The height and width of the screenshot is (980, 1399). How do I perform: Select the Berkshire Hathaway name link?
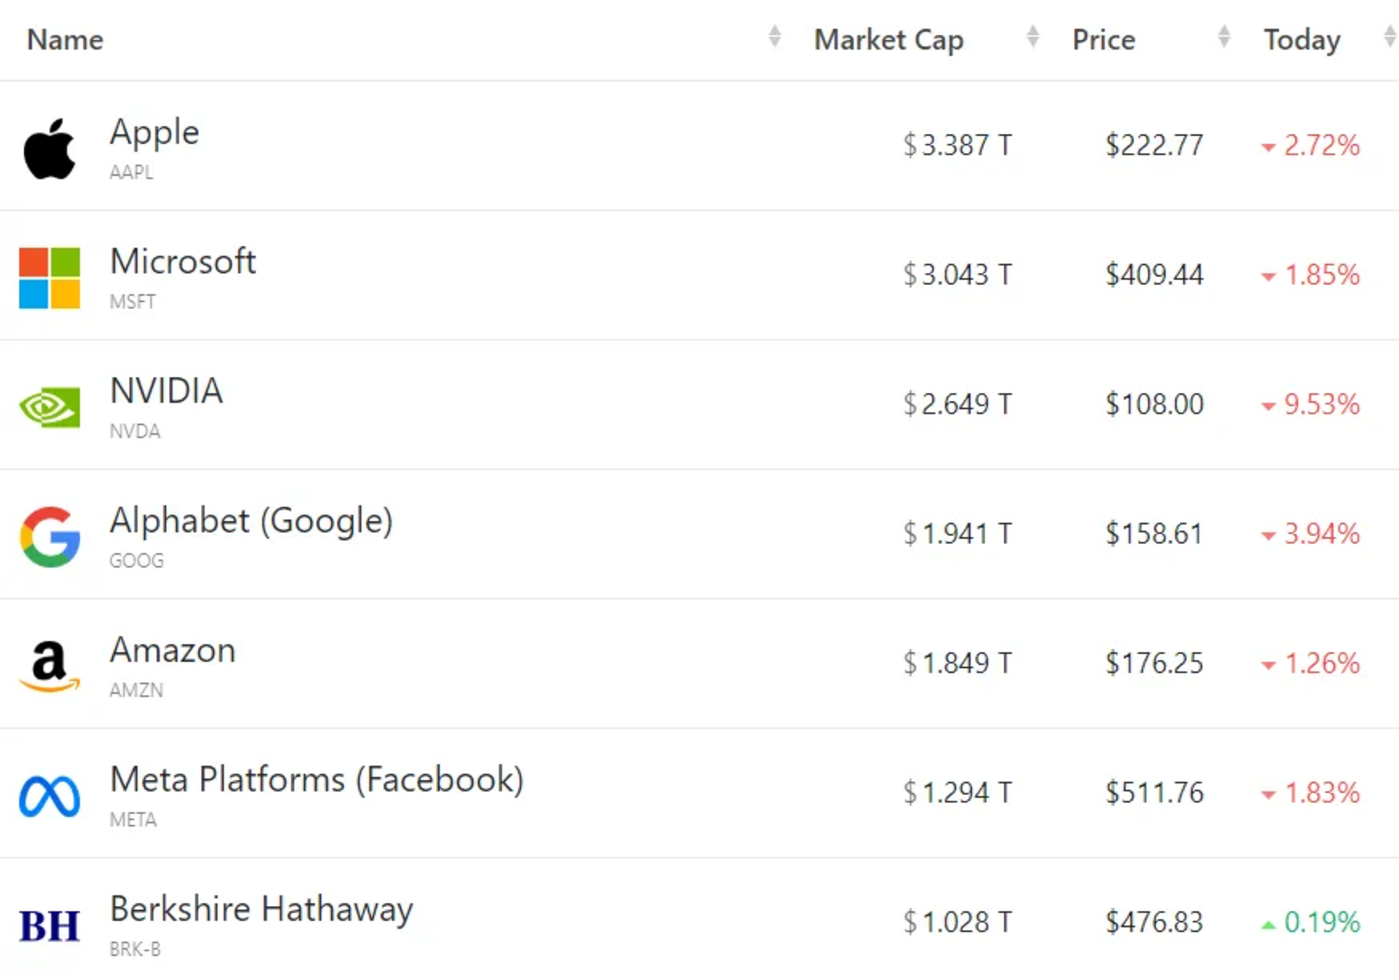tap(261, 909)
